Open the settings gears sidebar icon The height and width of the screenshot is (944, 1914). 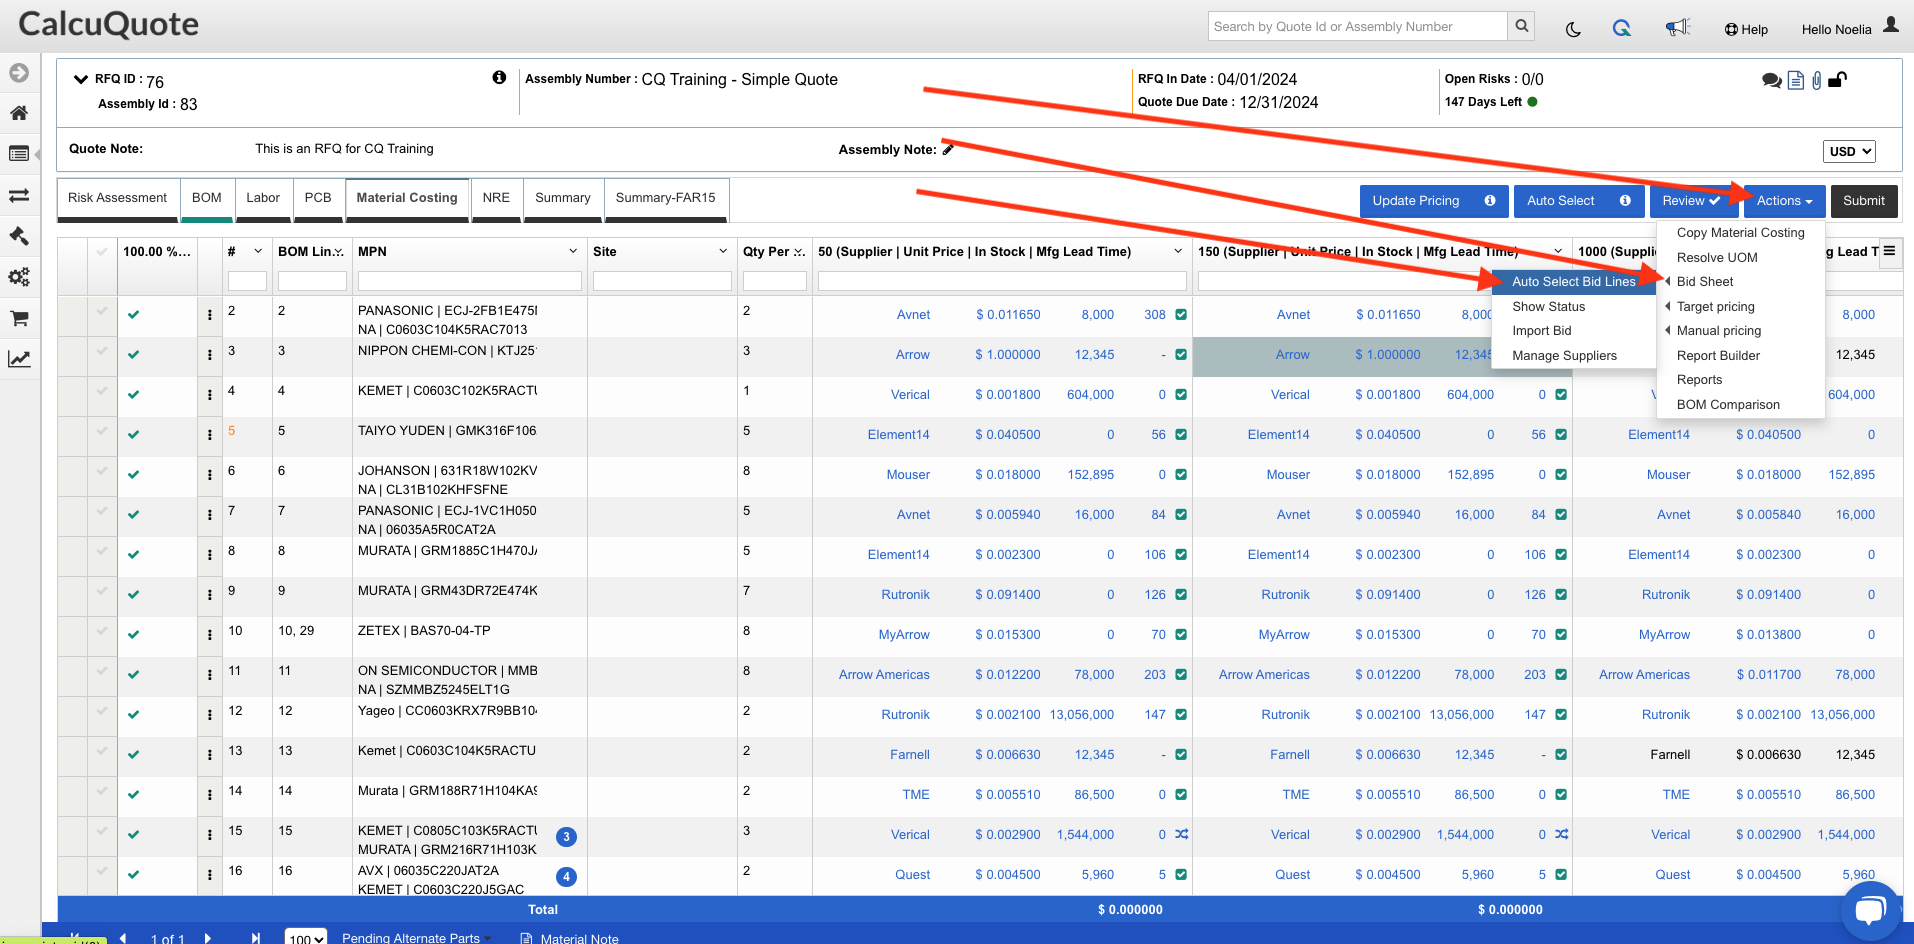tap(19, 277)
